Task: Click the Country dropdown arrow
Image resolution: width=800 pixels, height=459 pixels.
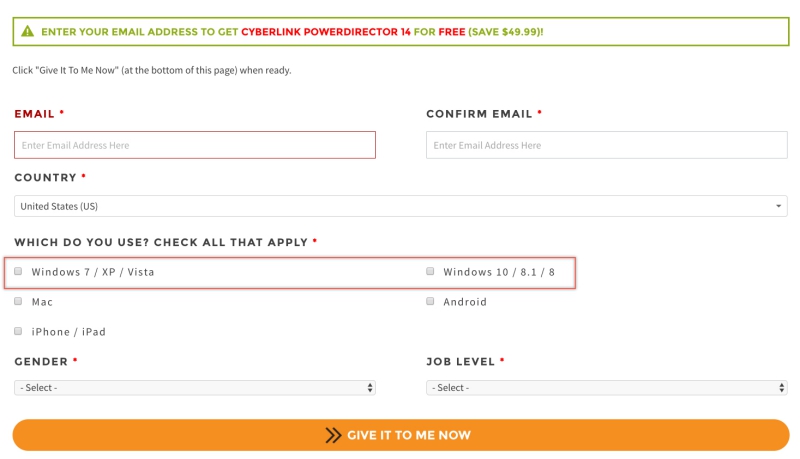Action: coord(779,206)
